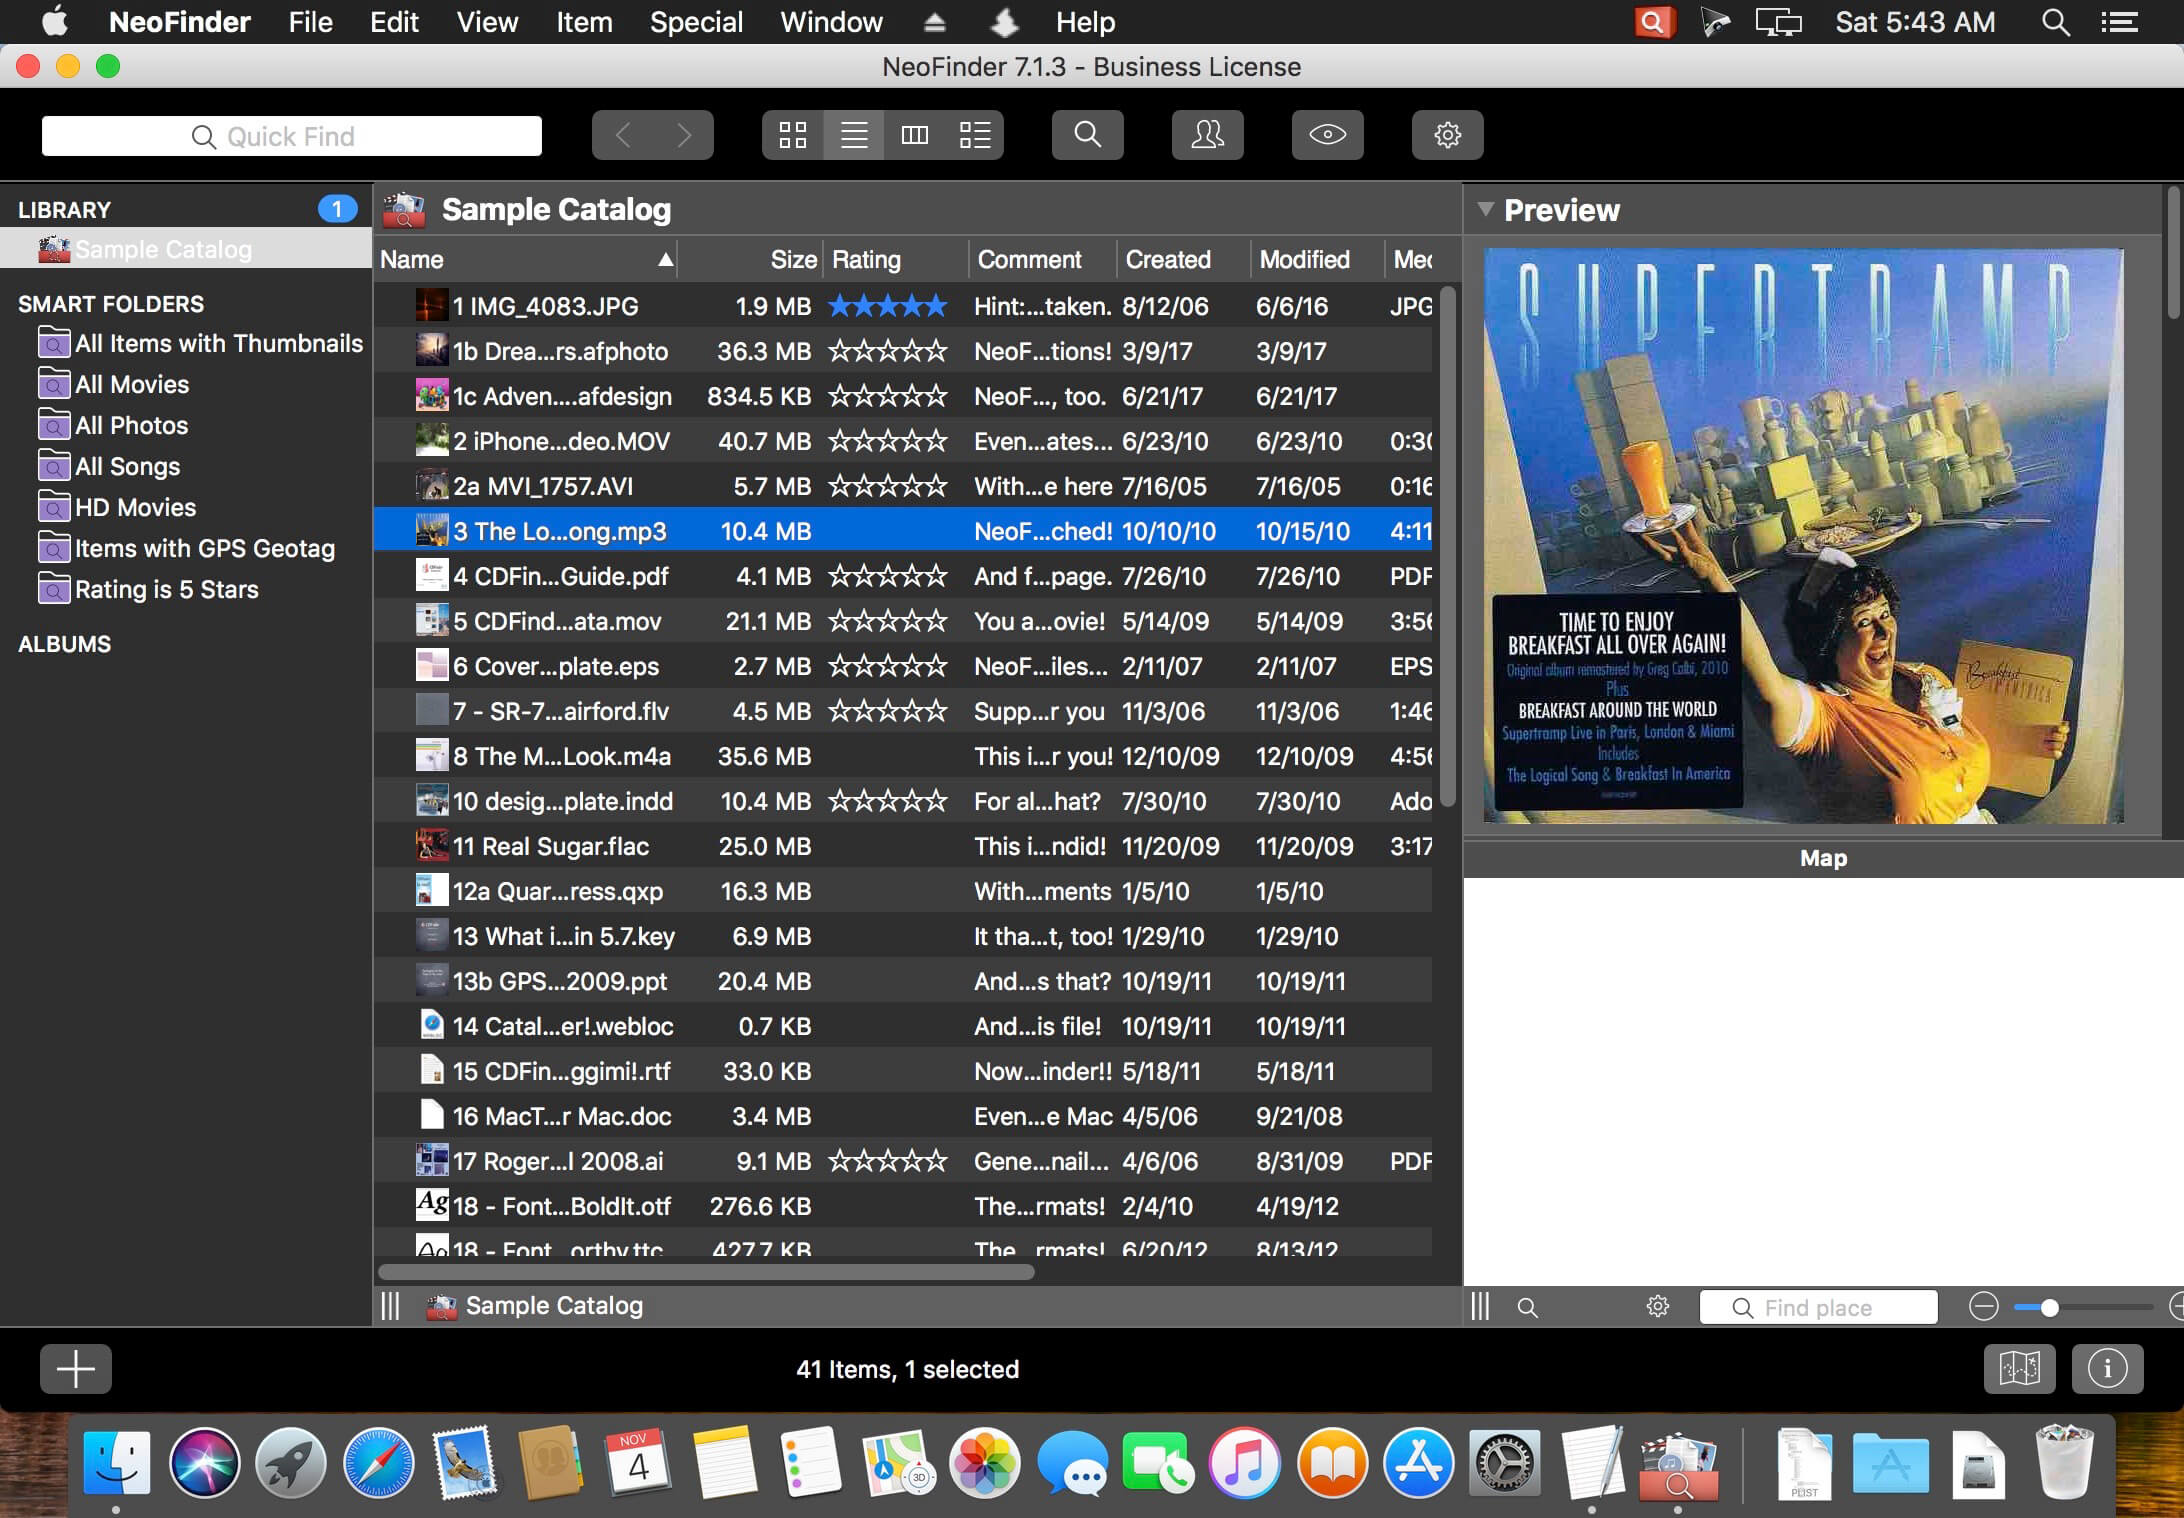
Task: Open map settings gear below the map
Action: pyautogui.click(x=1658, y=1307)
